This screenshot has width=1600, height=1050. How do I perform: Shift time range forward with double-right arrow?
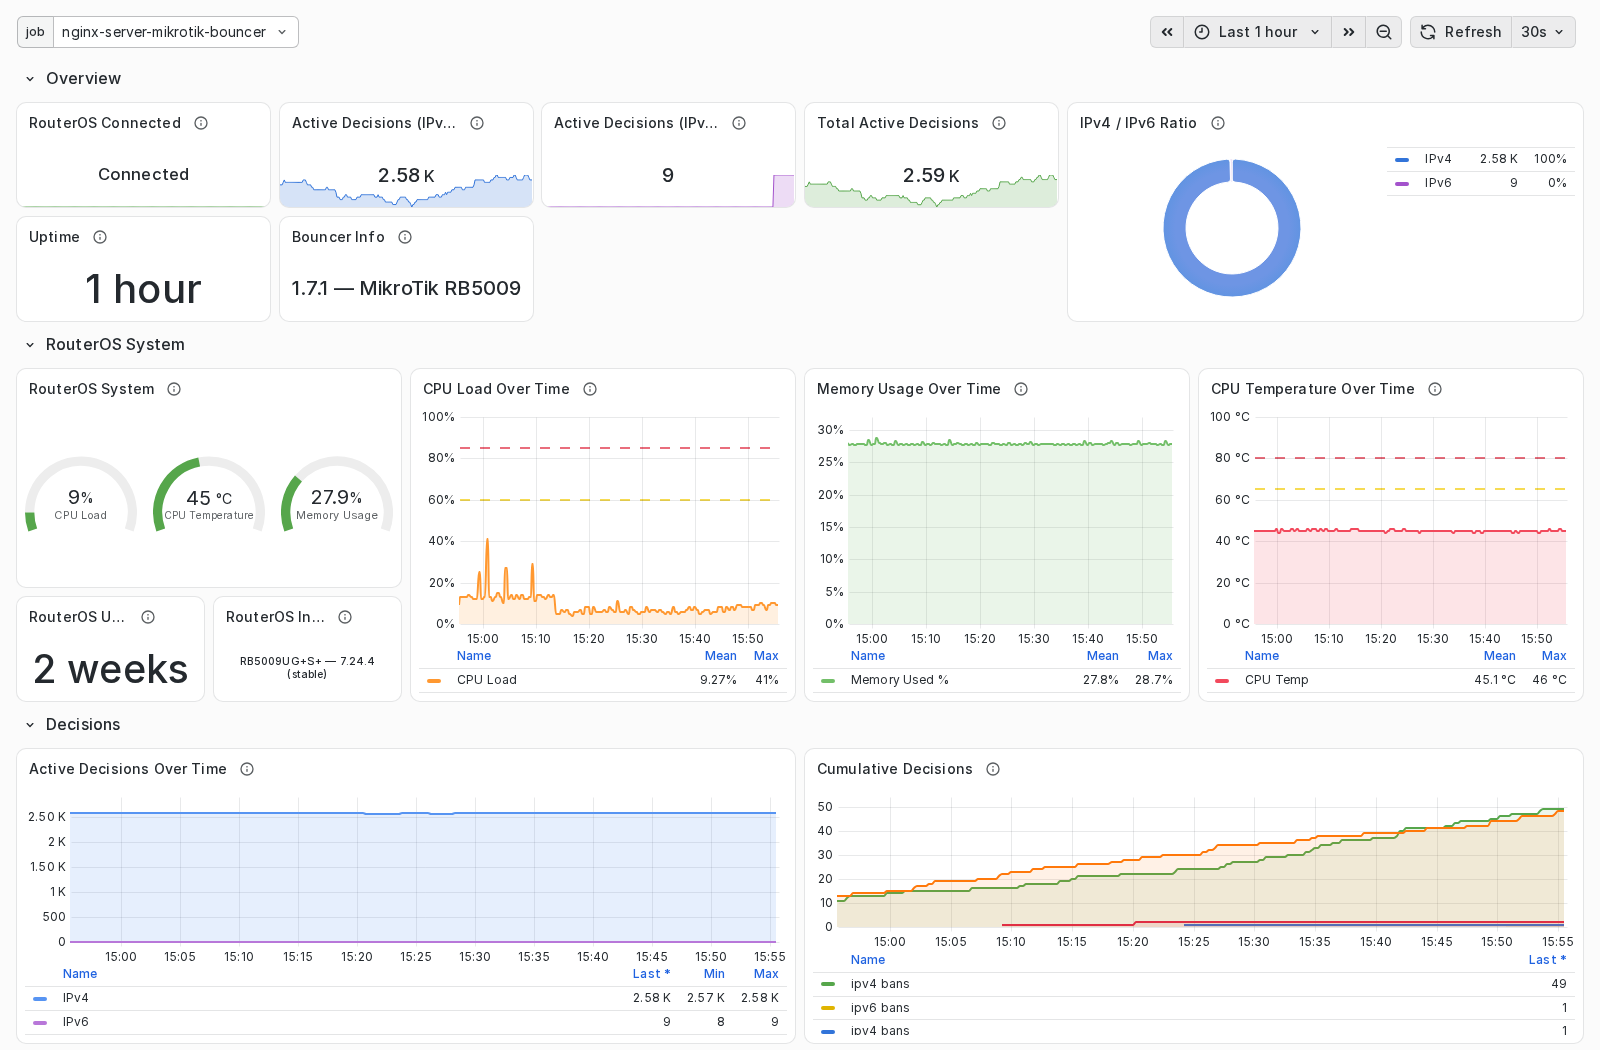(1348, 32)
